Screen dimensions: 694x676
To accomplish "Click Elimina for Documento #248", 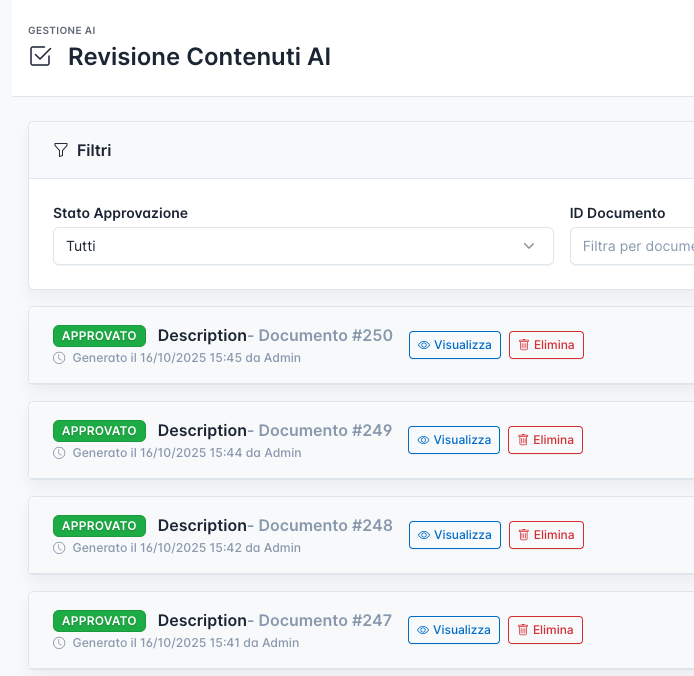I will click(546, 535).
